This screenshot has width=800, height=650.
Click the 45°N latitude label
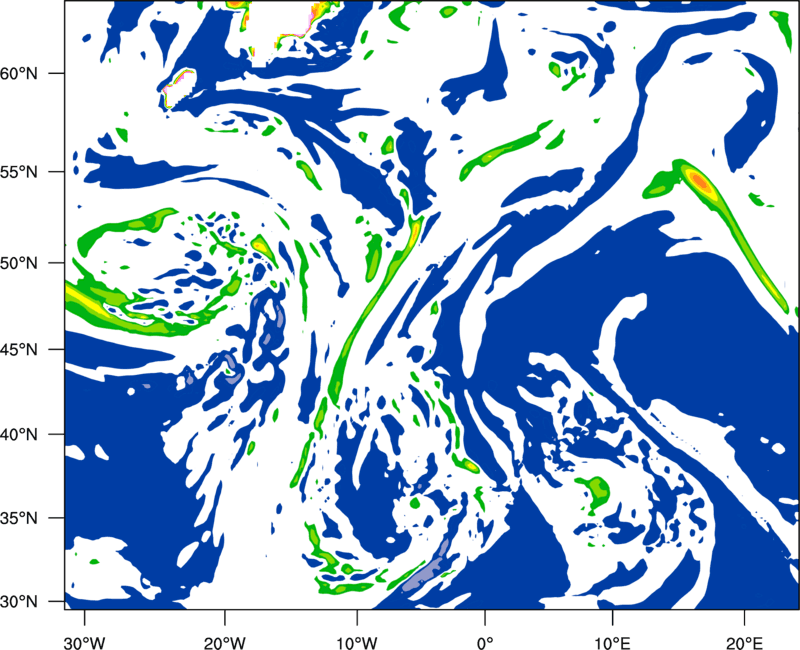coord(19,349)
